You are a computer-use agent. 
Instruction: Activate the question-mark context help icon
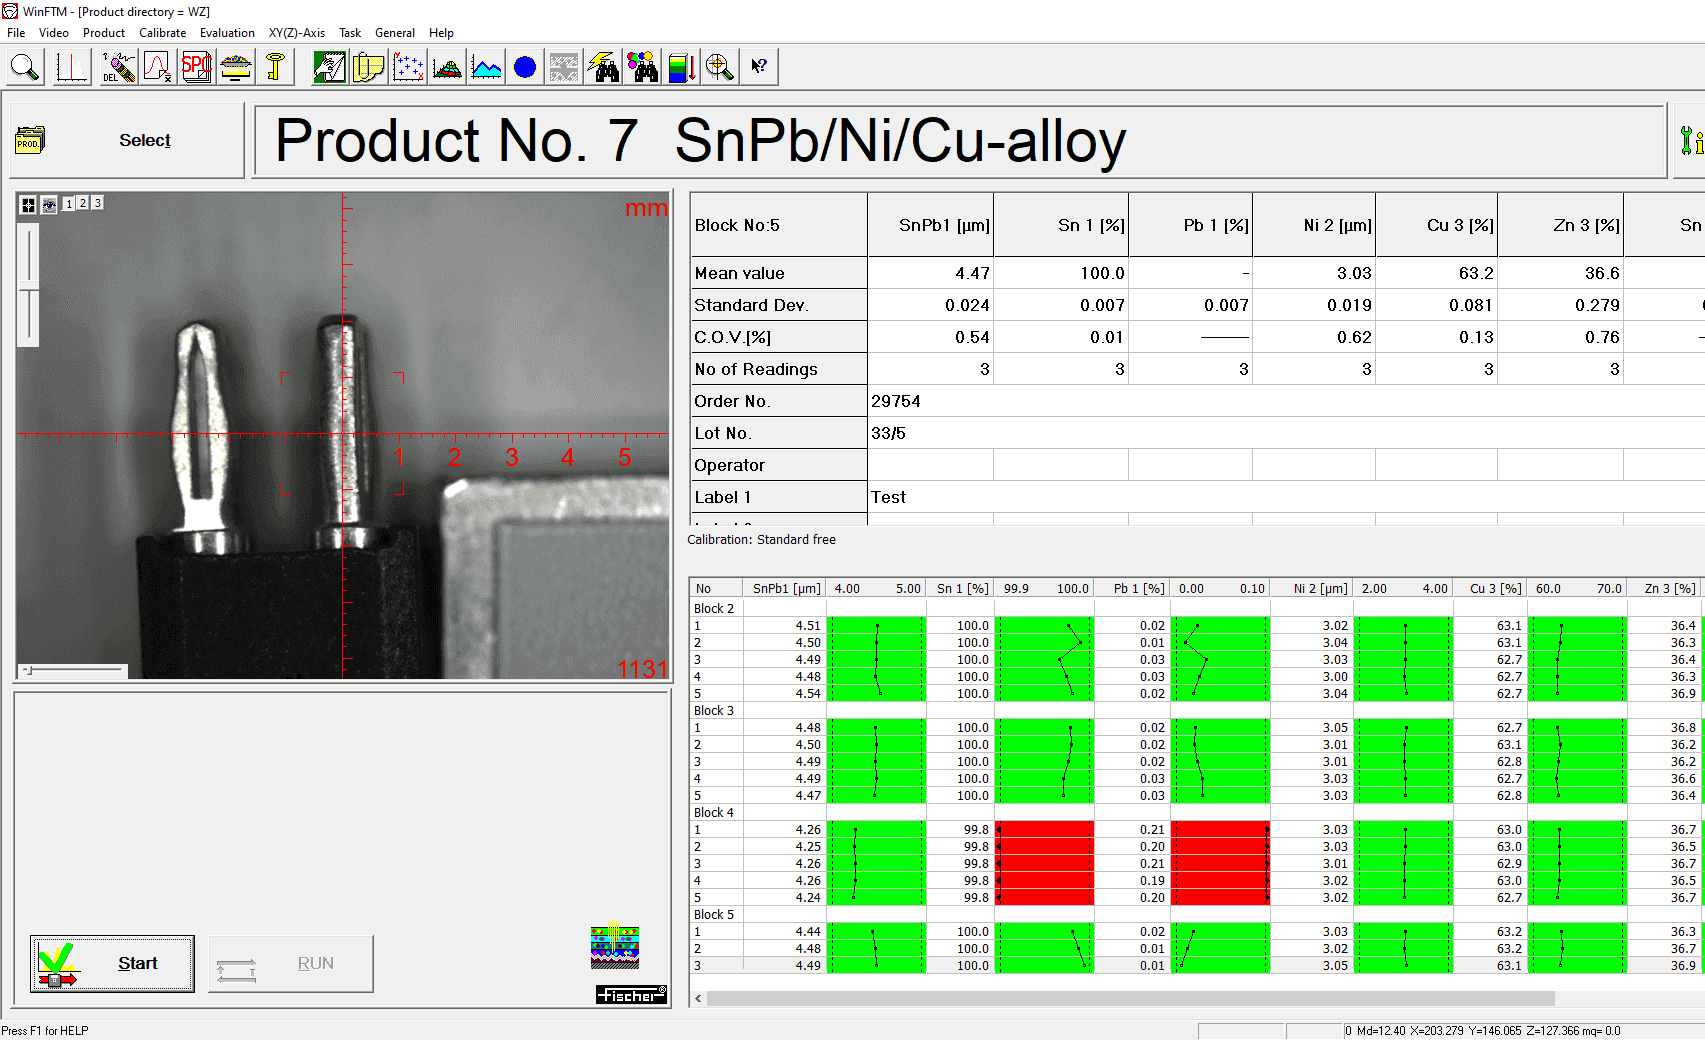click(758, 66)
